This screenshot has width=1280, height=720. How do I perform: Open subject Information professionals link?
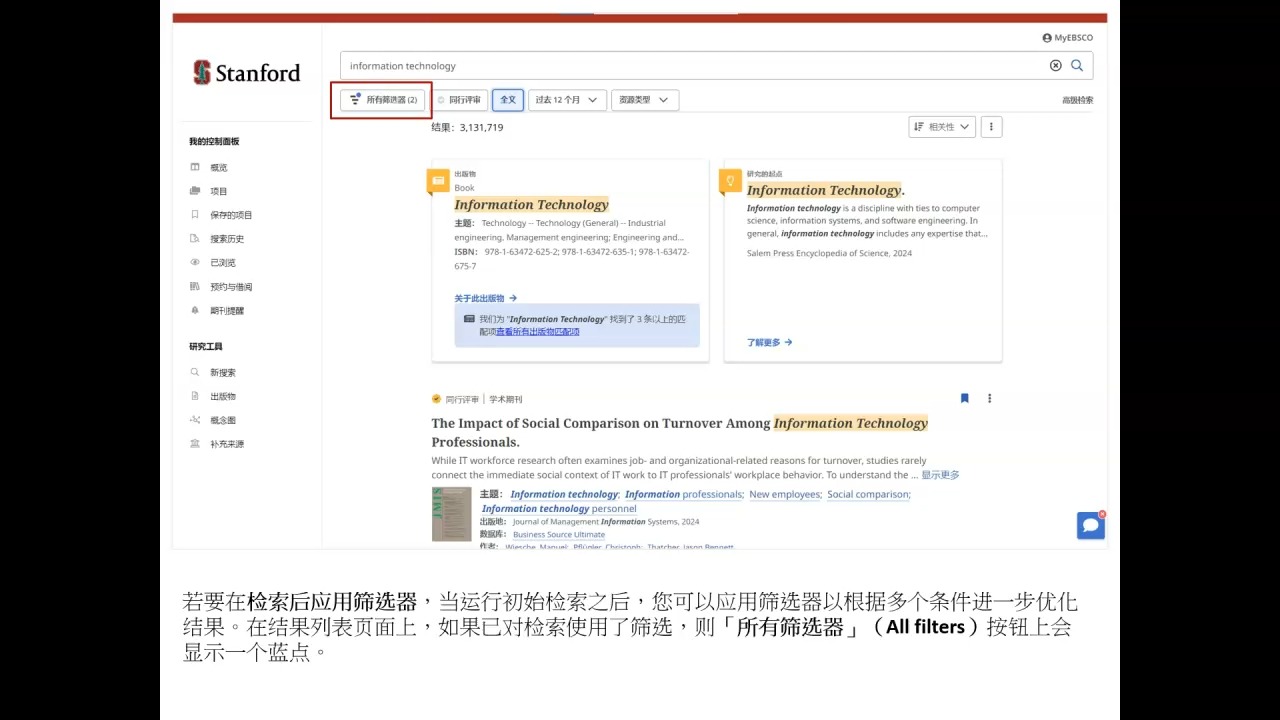coord(684,495)
